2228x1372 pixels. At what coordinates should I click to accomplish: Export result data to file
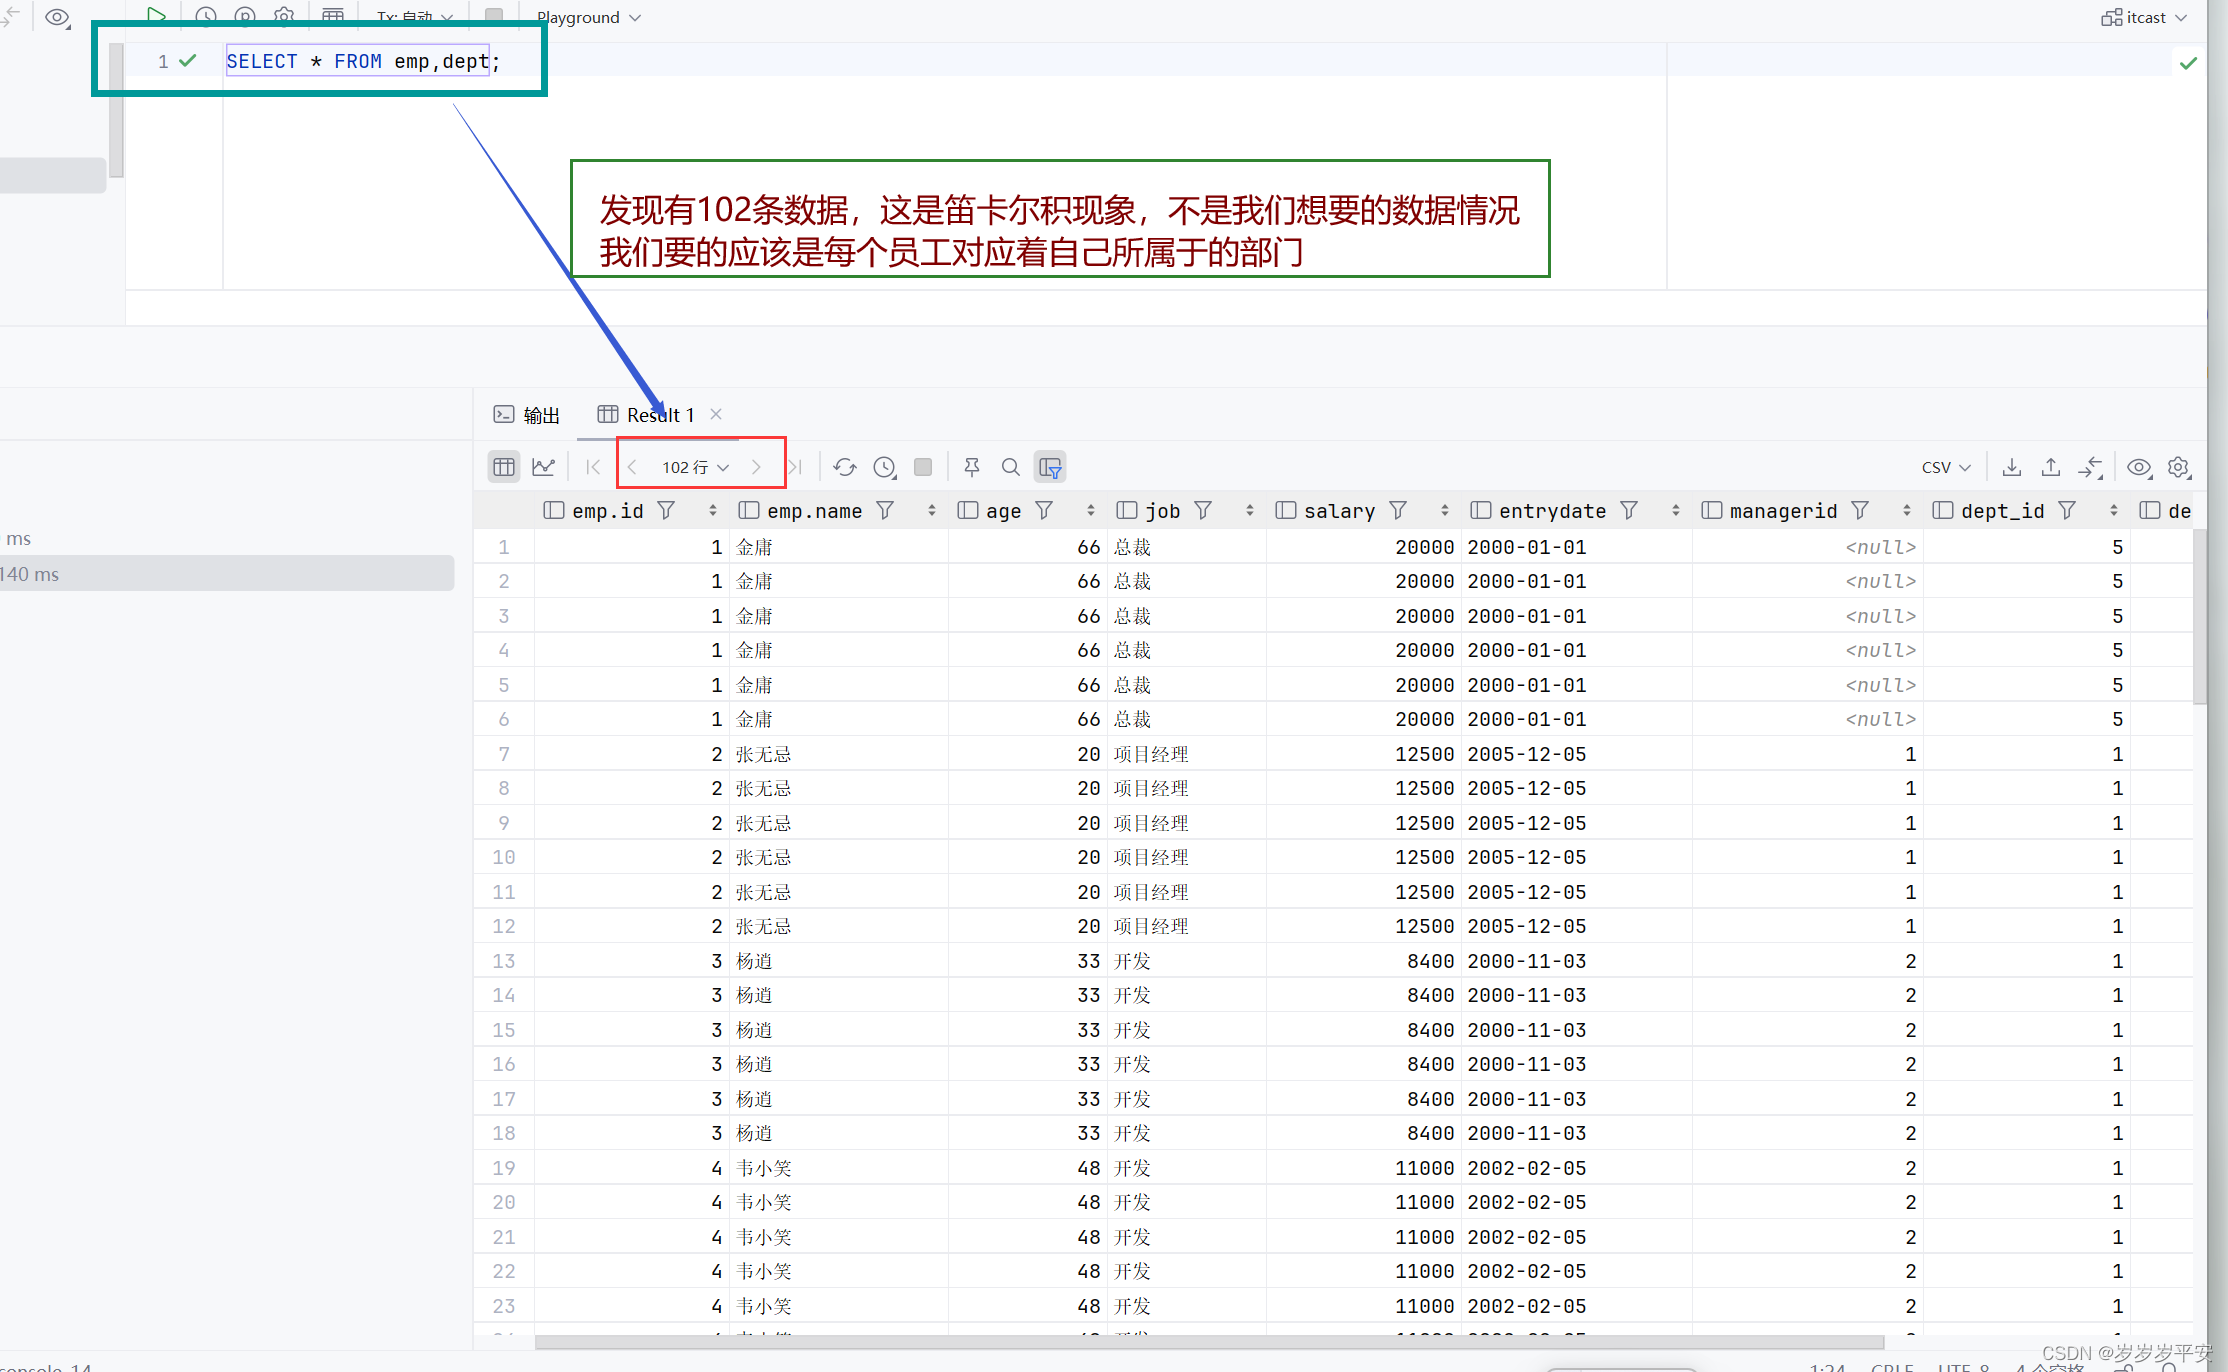pos(2012,467)
